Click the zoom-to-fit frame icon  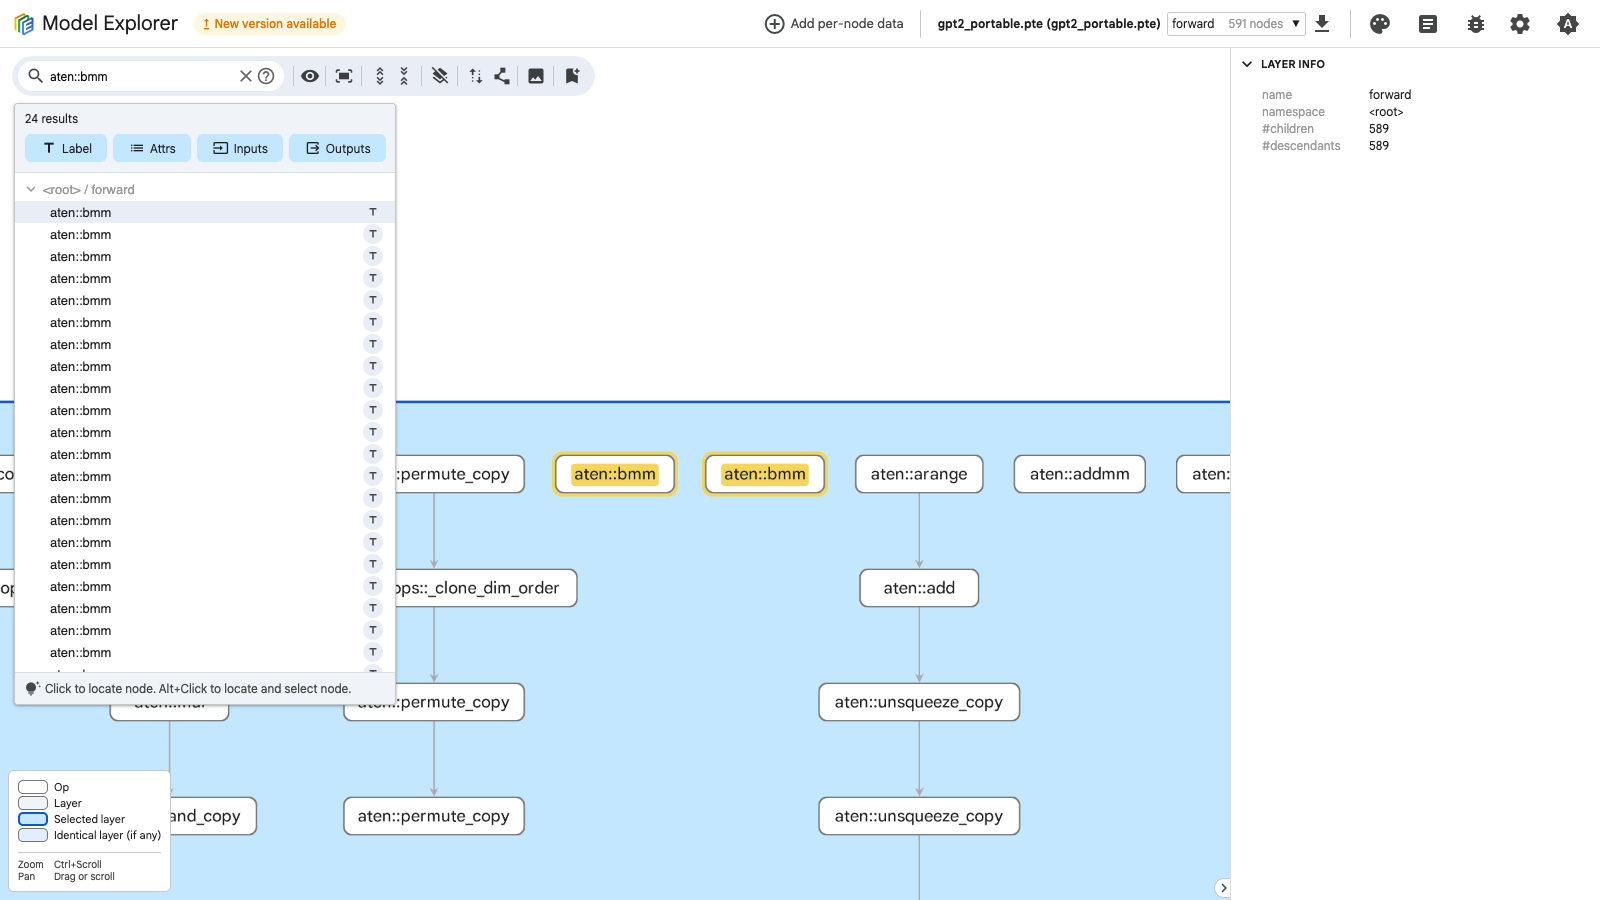pyautogui.click(x=344, y=76)
